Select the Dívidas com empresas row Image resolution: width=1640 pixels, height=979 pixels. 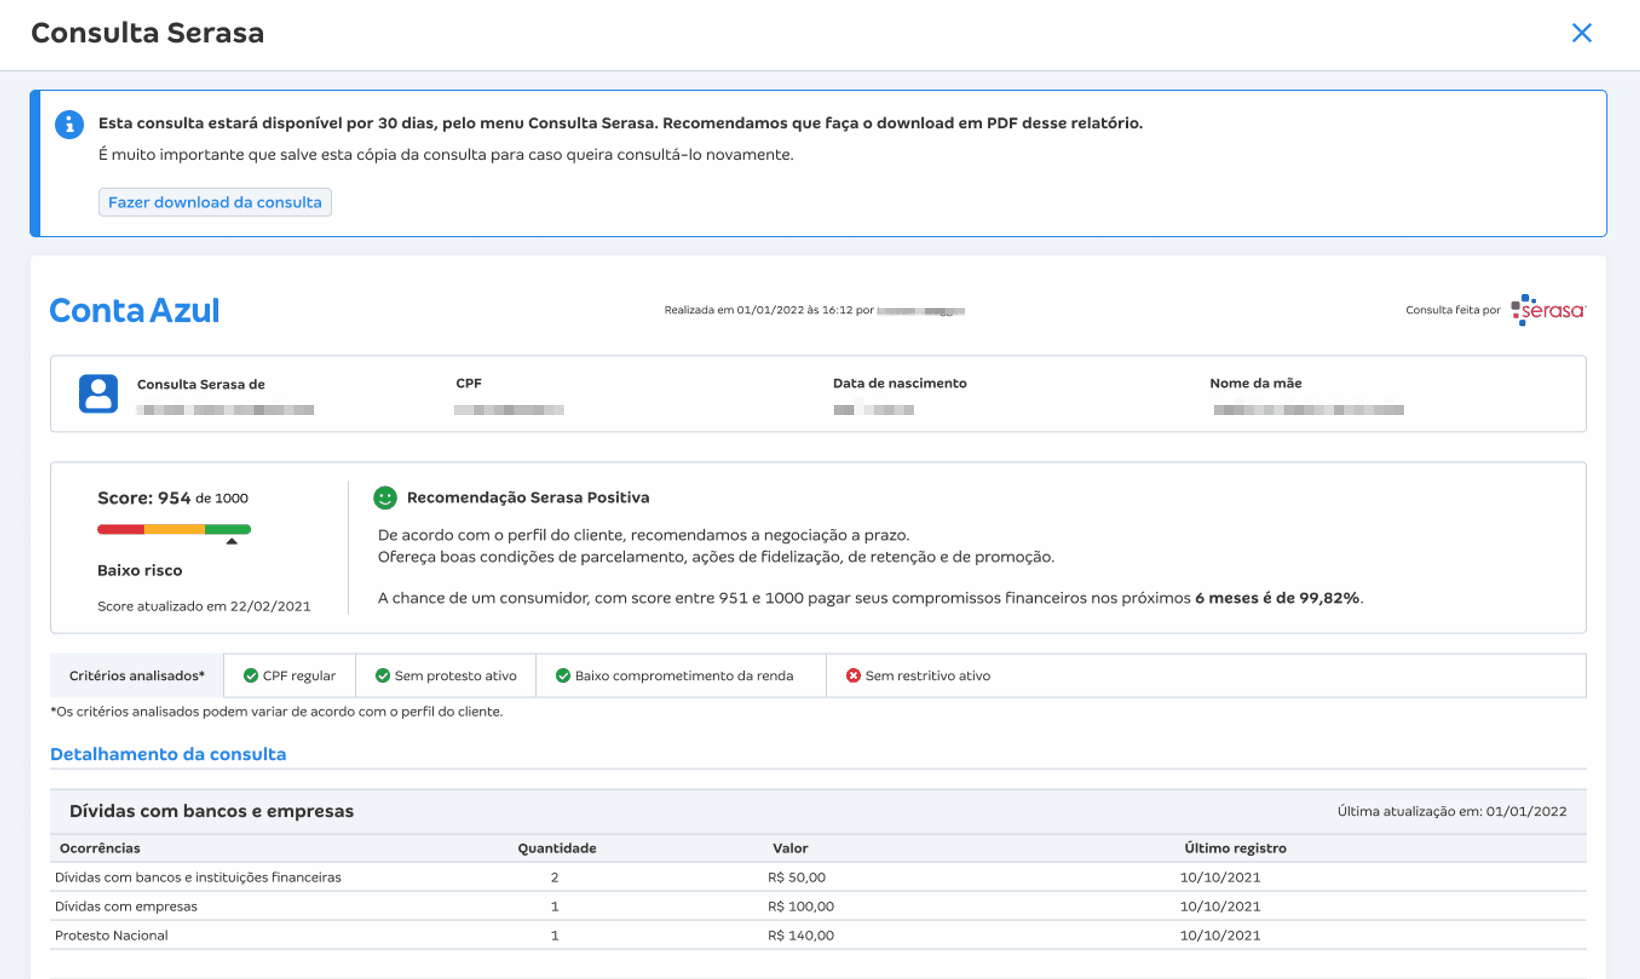pyautogui.click(x=126, y=906)
